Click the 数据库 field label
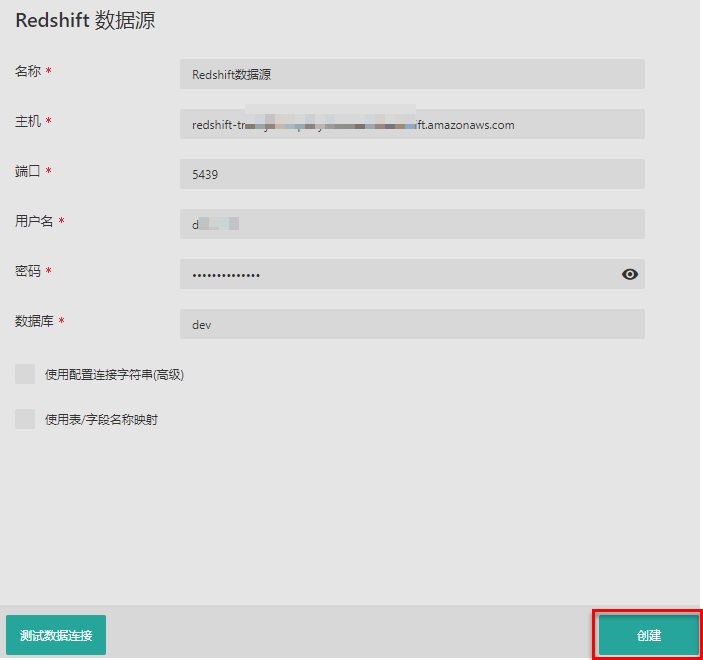 (34, 321)
